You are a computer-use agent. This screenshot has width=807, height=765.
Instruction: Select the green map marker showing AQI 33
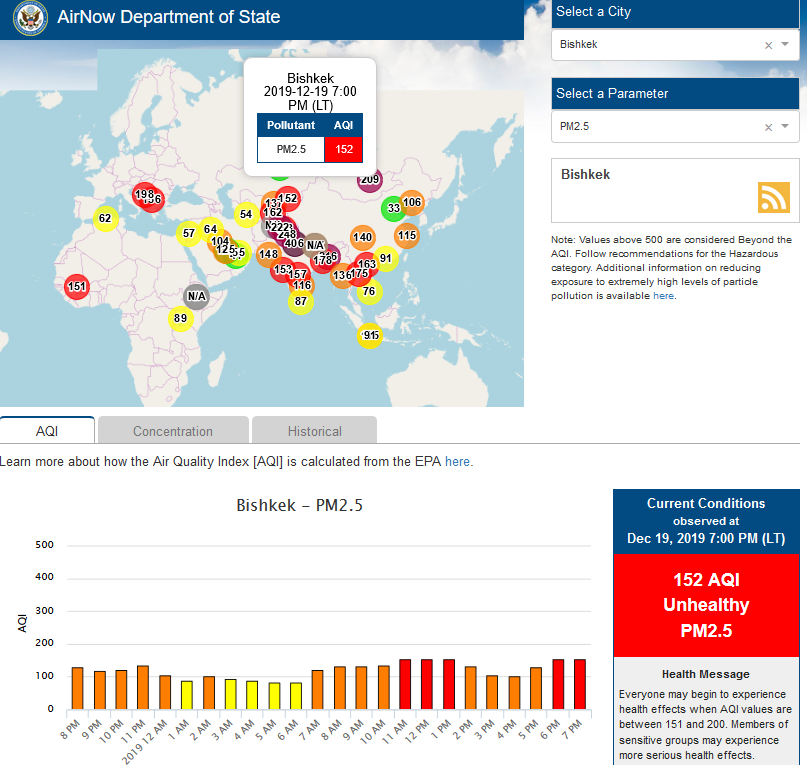pos(393,208)
